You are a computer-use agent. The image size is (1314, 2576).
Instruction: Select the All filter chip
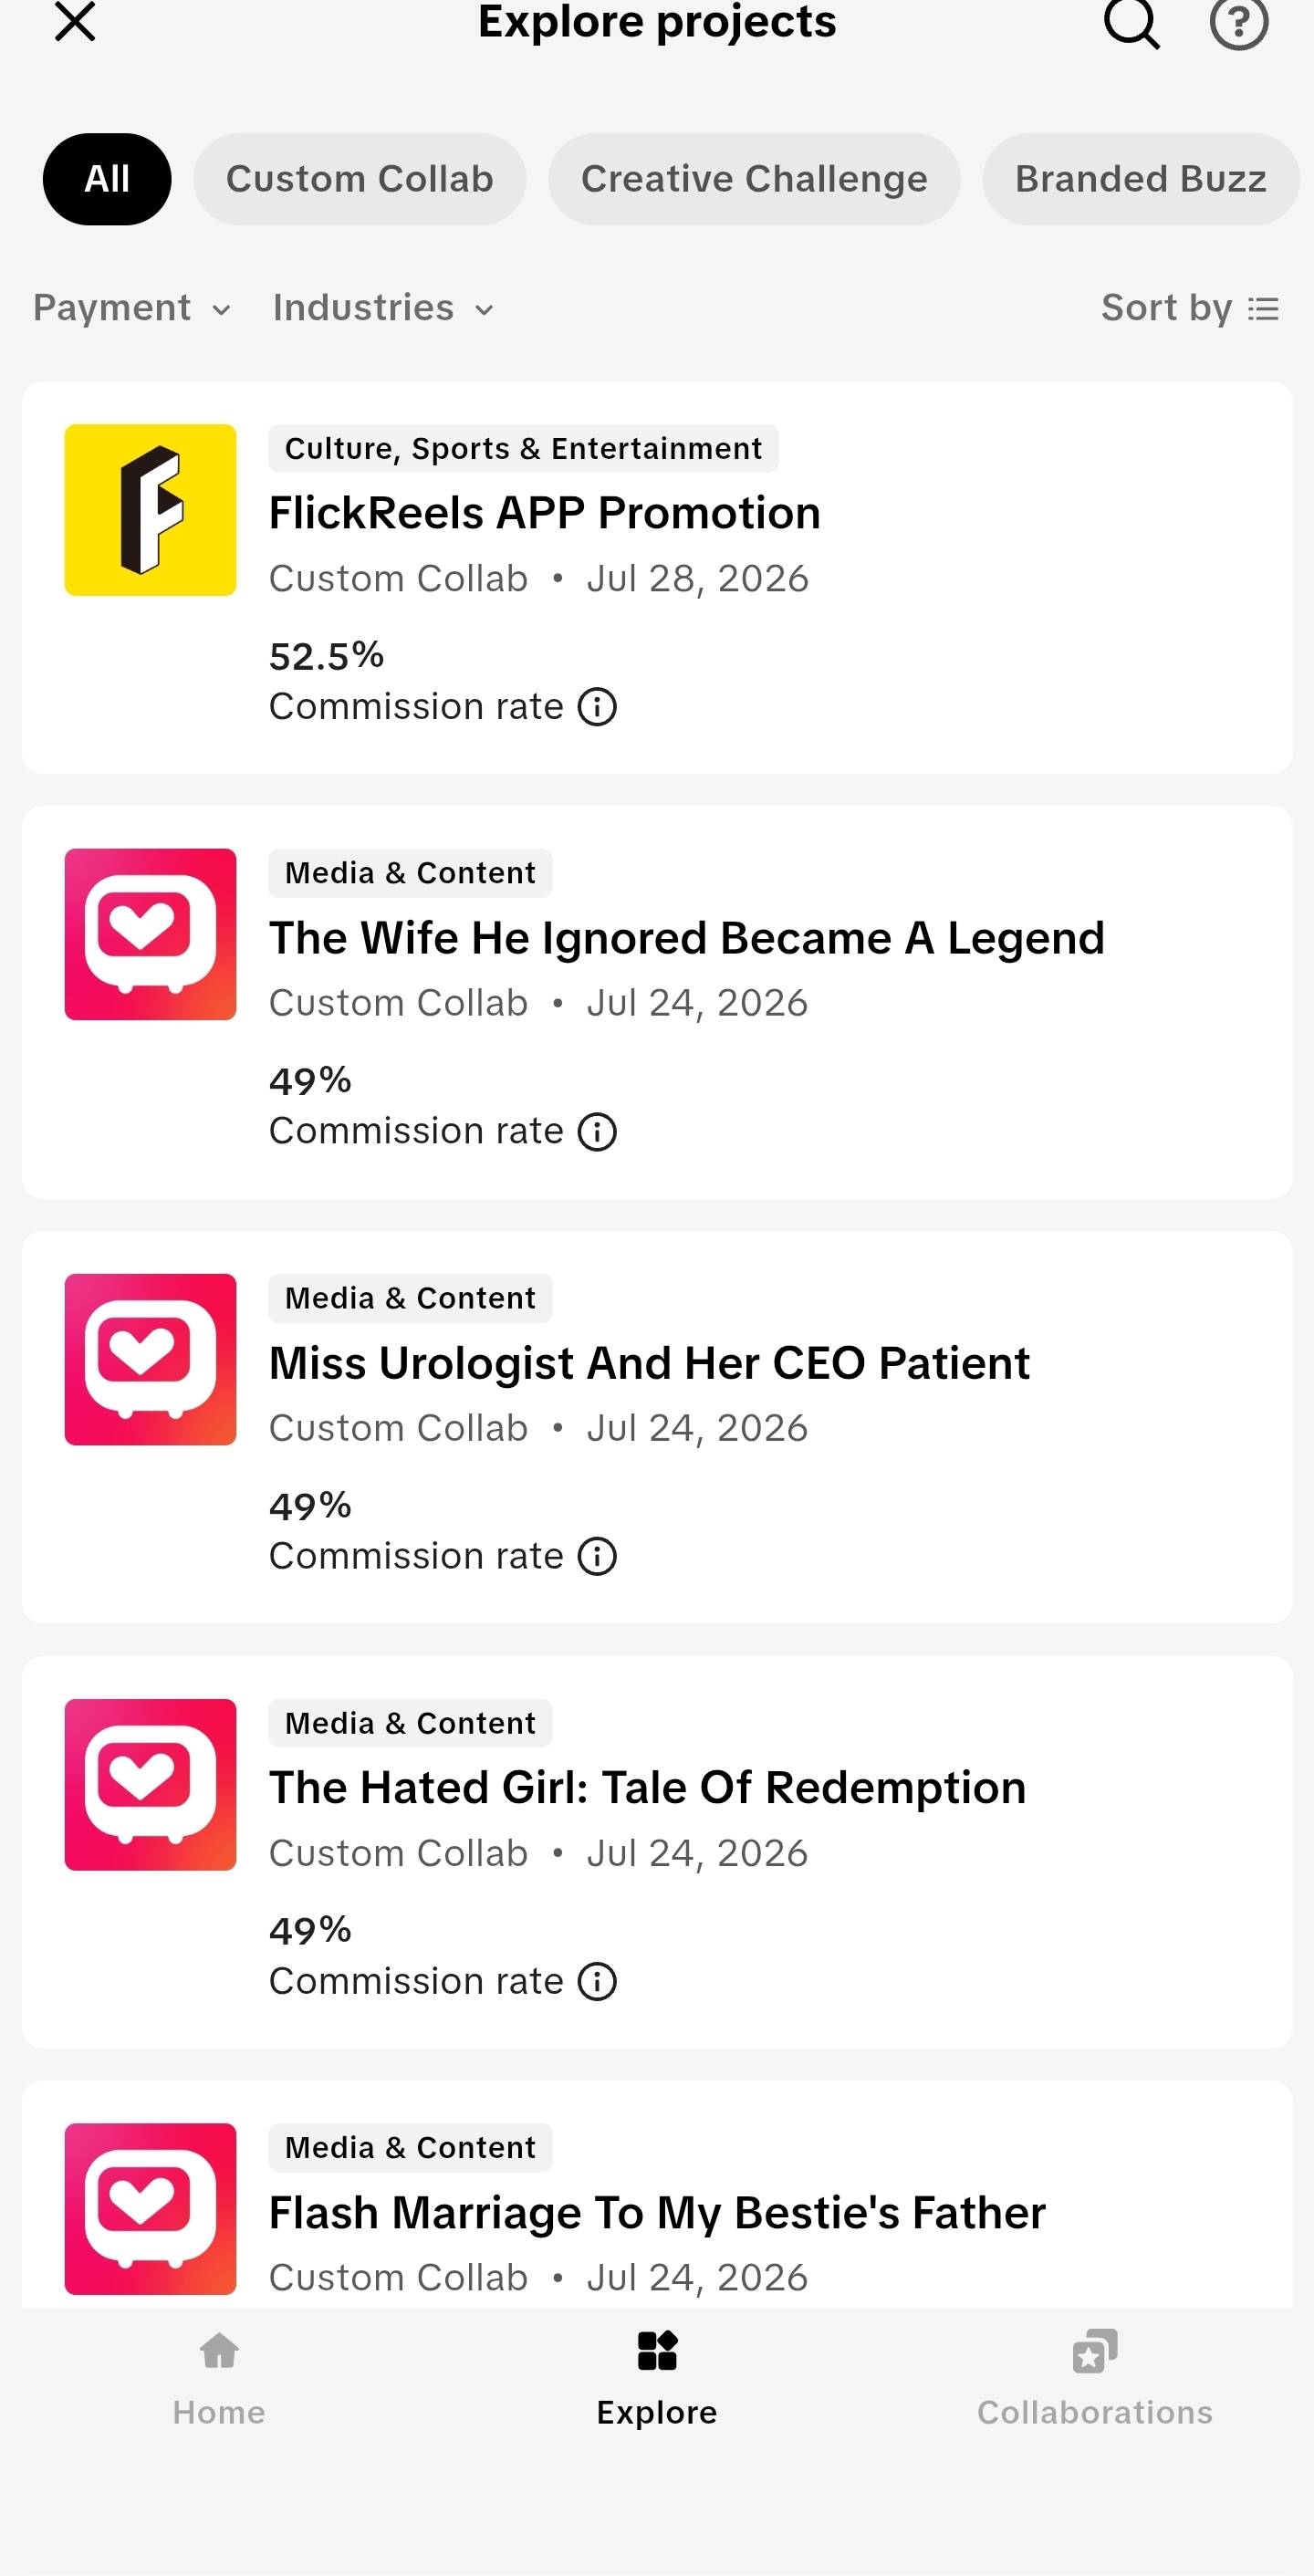click(x=107, y=179)
